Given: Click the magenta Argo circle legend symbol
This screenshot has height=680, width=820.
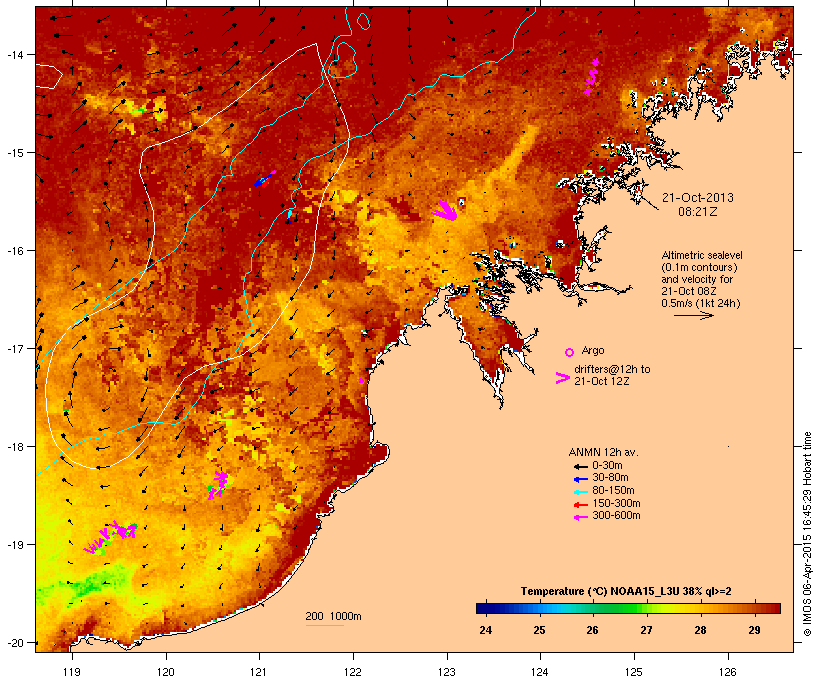Looking at the screenshot, I should click(570, 353).
